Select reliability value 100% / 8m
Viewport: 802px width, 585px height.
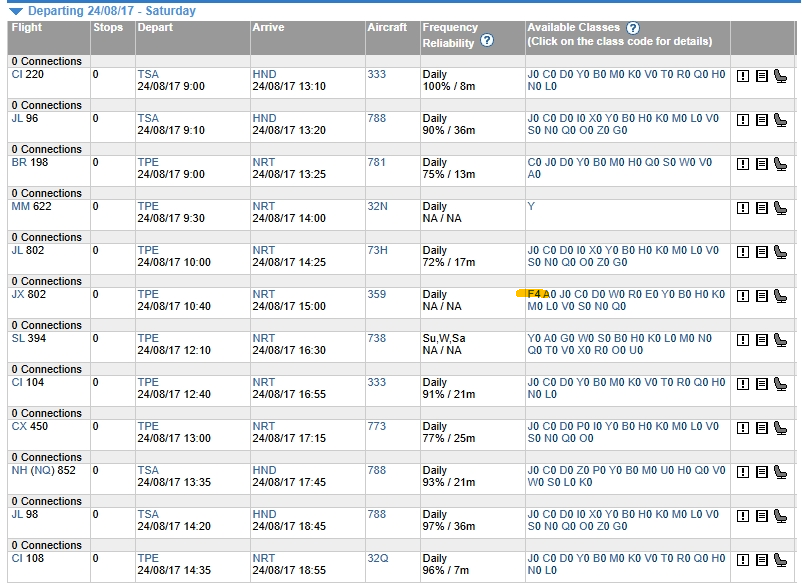click(449, 86)
